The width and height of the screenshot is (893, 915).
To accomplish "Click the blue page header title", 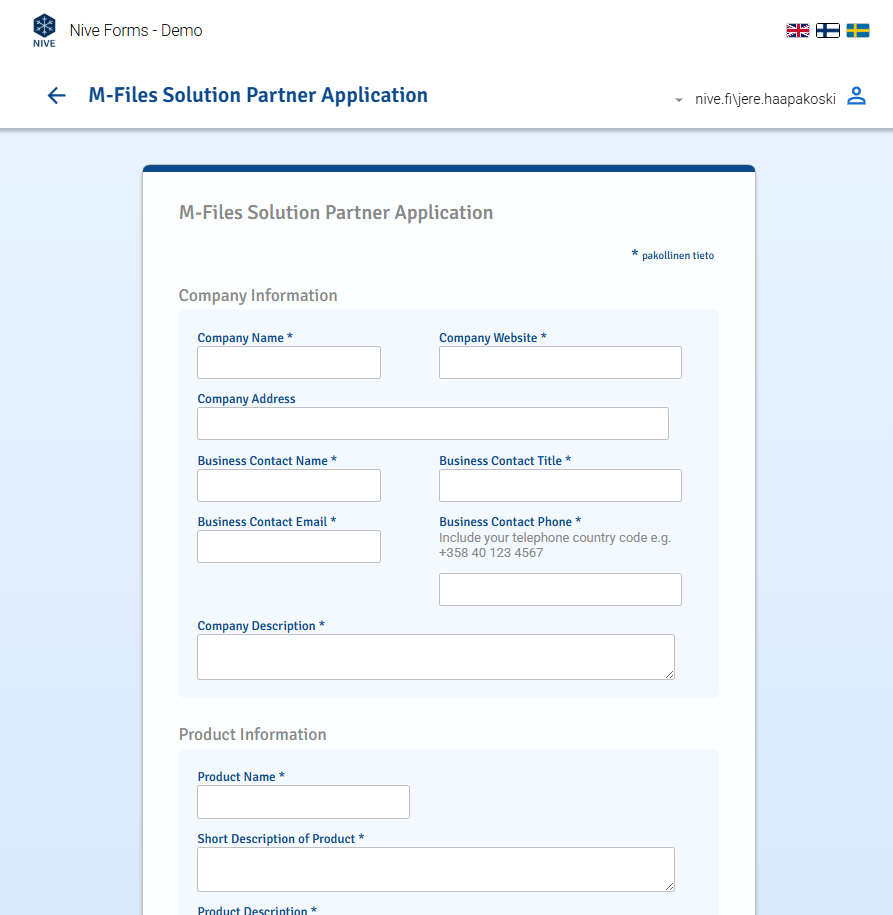I will (258, 95).
